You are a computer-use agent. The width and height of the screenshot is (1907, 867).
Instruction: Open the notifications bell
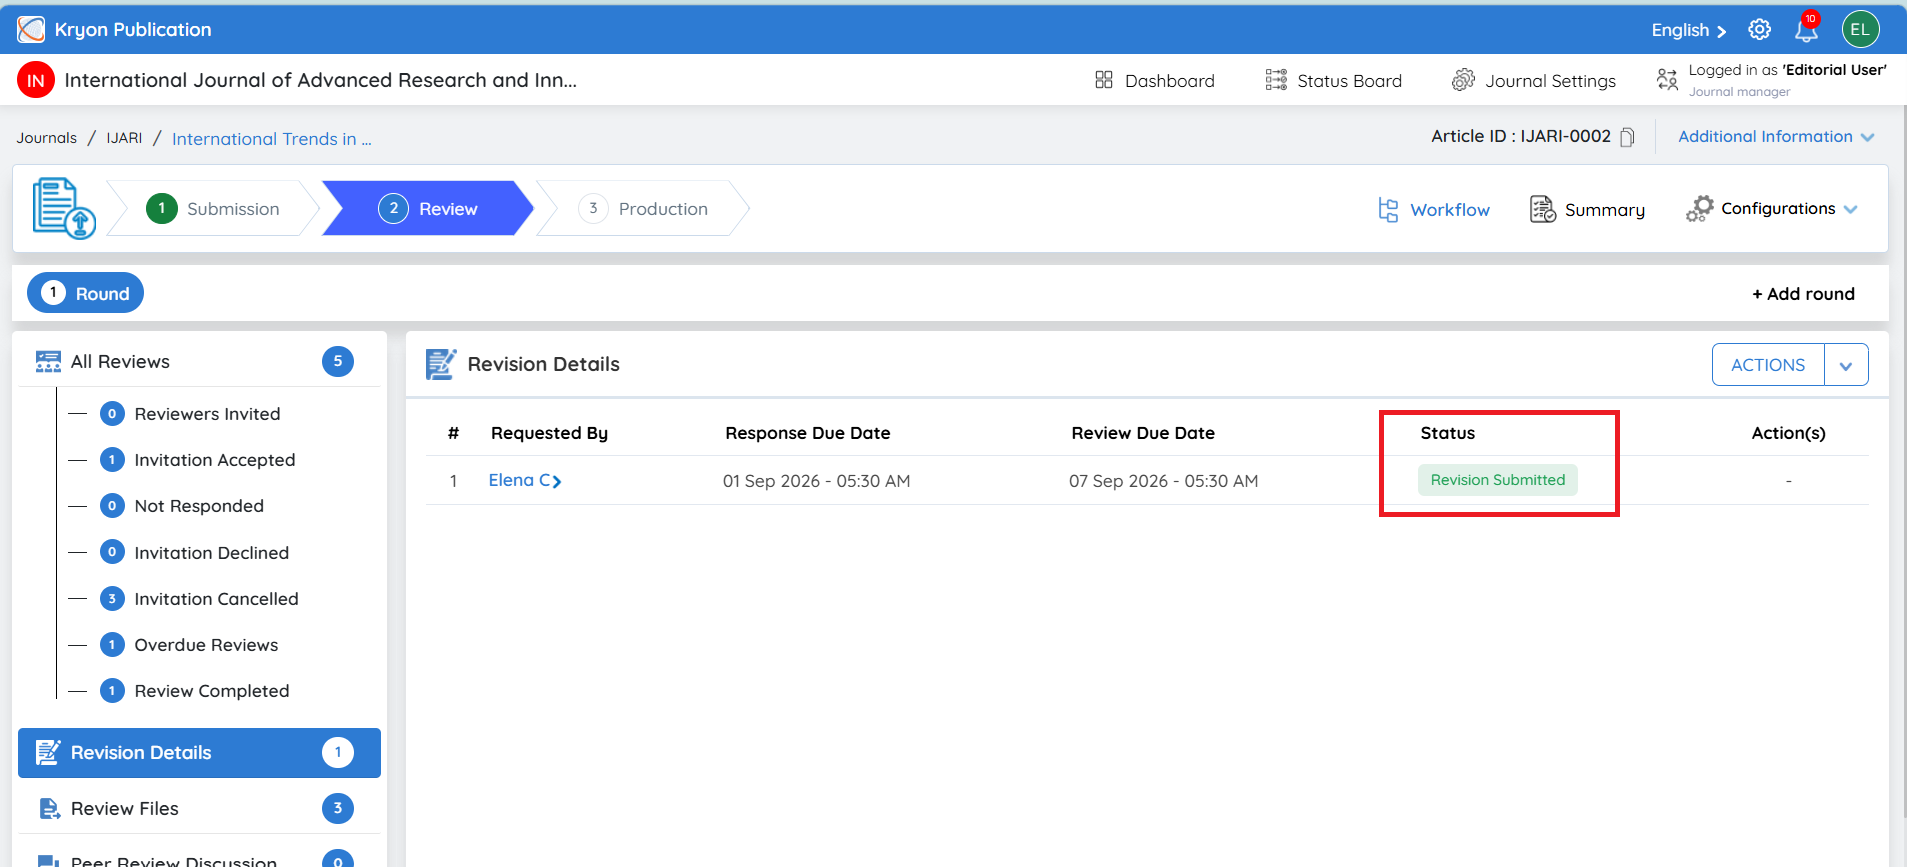[1806, 30]
